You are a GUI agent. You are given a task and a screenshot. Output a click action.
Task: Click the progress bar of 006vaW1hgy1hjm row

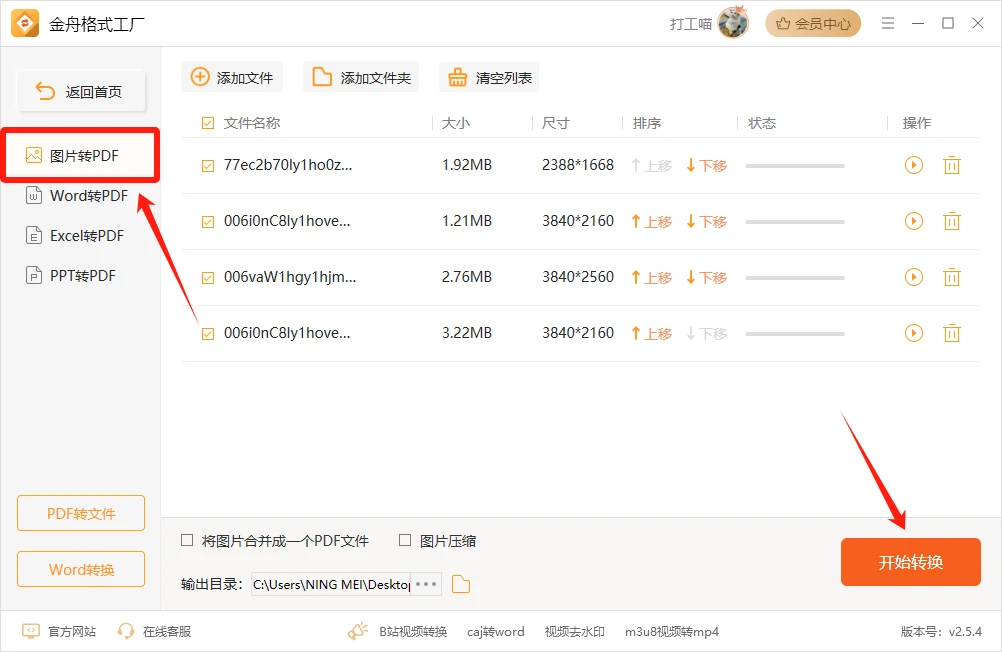tap(795, 277)
